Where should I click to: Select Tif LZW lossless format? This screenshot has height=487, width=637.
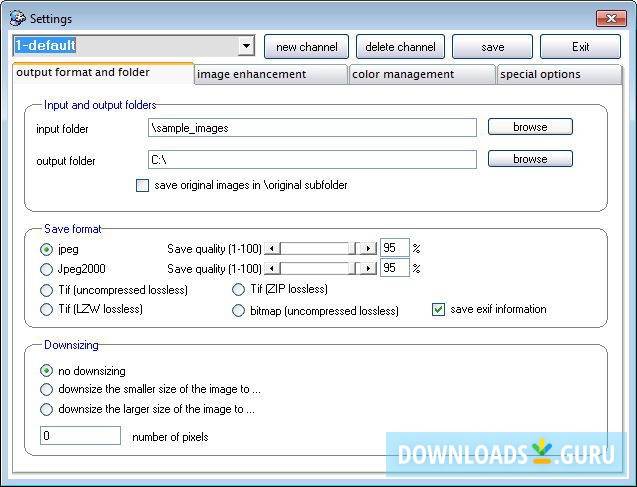click(46, 310)
